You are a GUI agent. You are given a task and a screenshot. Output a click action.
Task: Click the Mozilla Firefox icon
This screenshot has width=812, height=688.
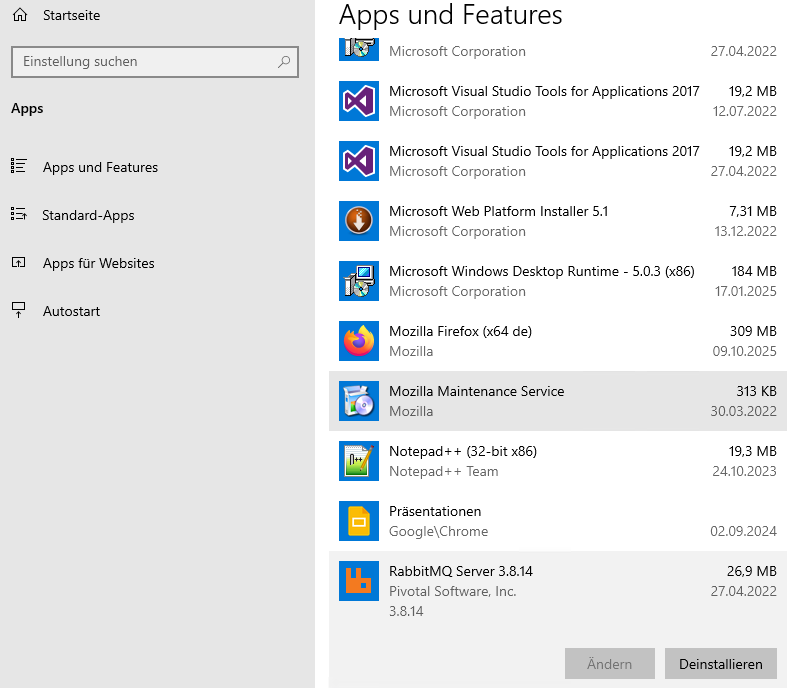coord(359,341)
